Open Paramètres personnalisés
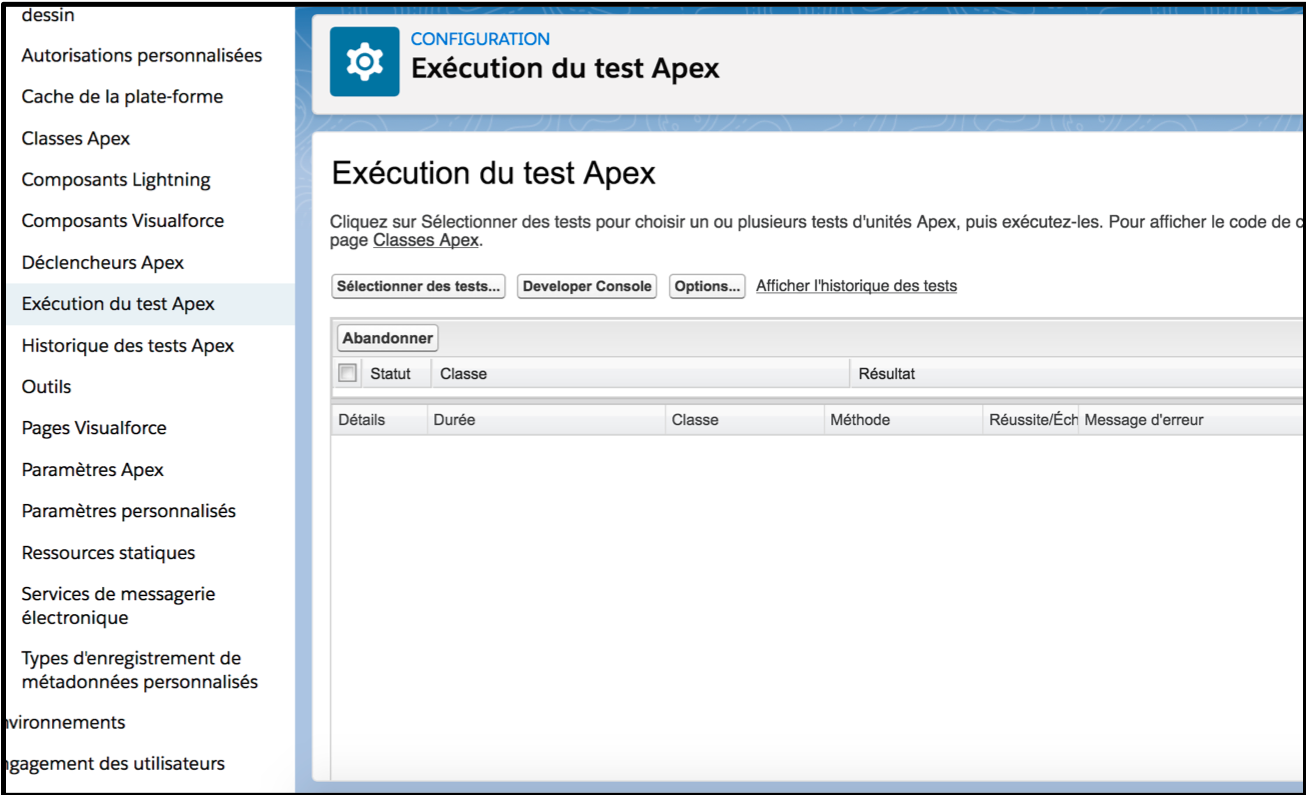The image size is (1306, 795). [129, 511]
